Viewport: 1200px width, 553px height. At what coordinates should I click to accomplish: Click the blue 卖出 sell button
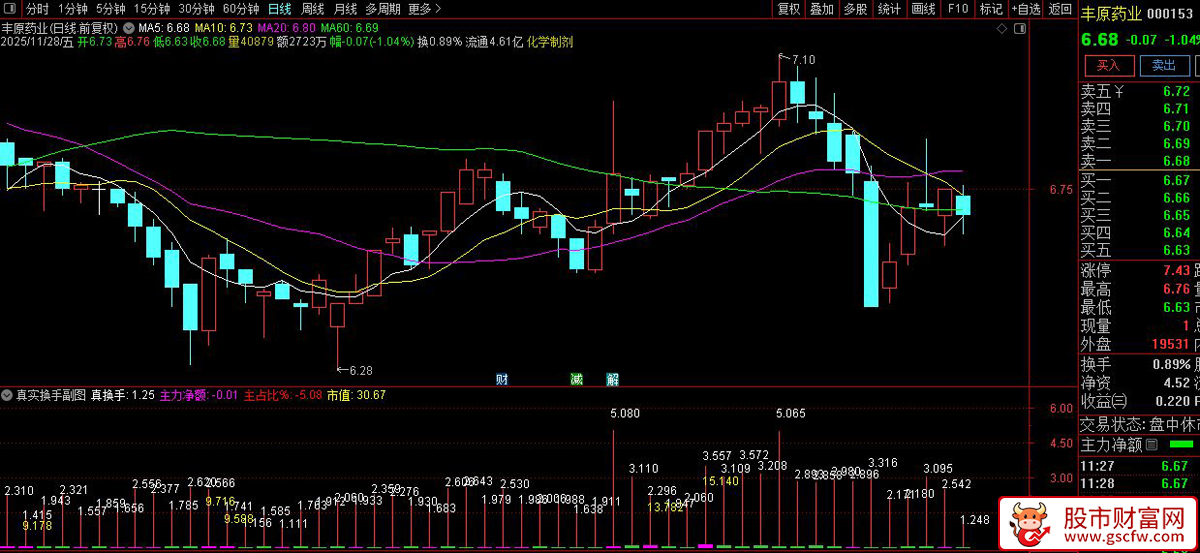(x=1163, y=66)
